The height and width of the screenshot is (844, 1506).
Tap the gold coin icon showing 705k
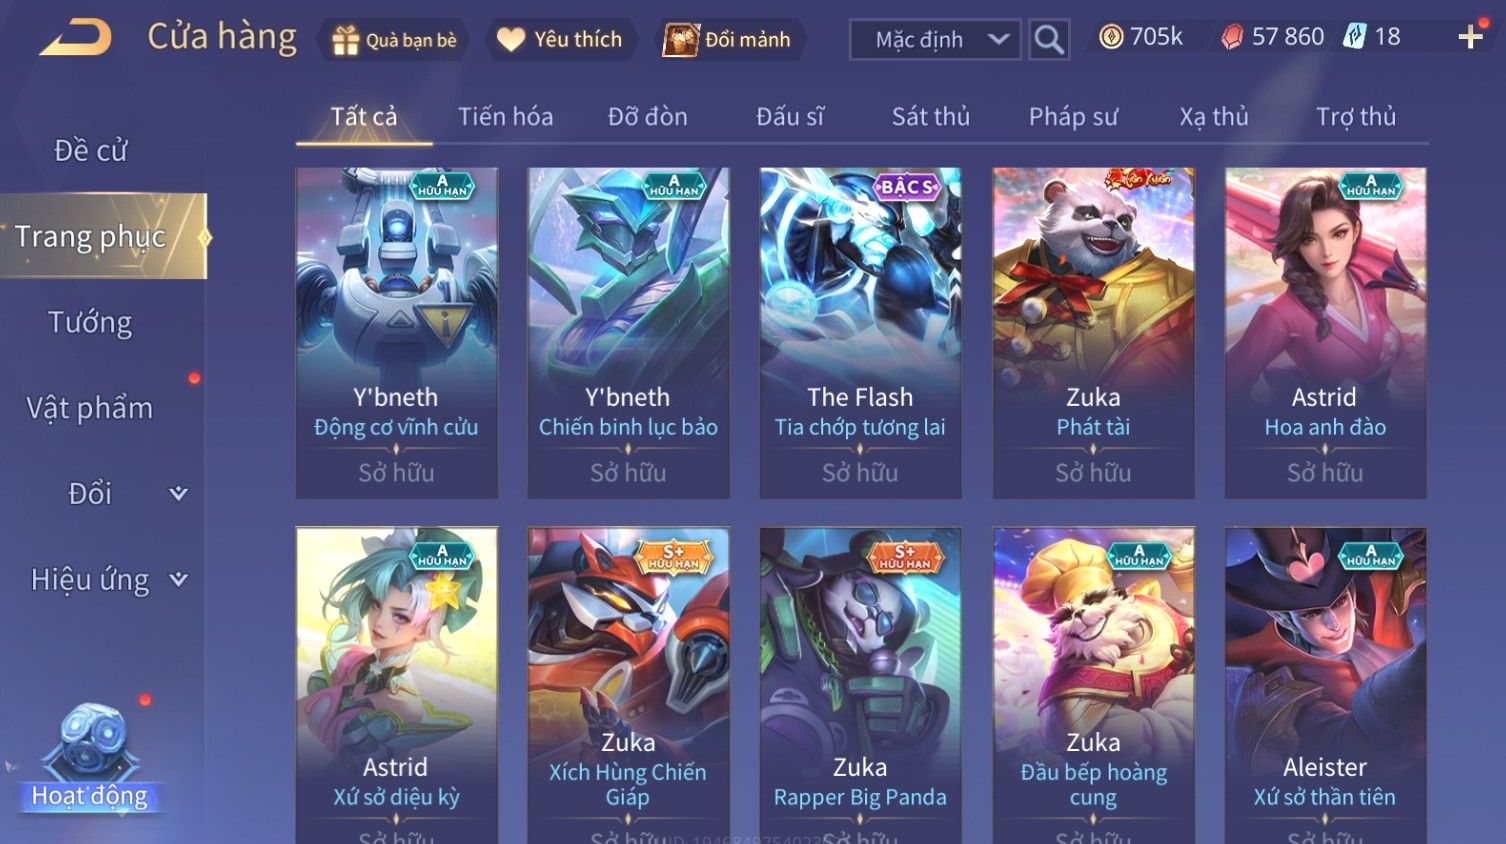coord(1111,37)
